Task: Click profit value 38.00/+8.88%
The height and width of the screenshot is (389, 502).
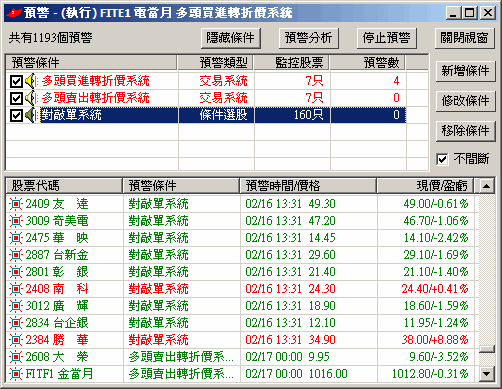Action: 435,340
